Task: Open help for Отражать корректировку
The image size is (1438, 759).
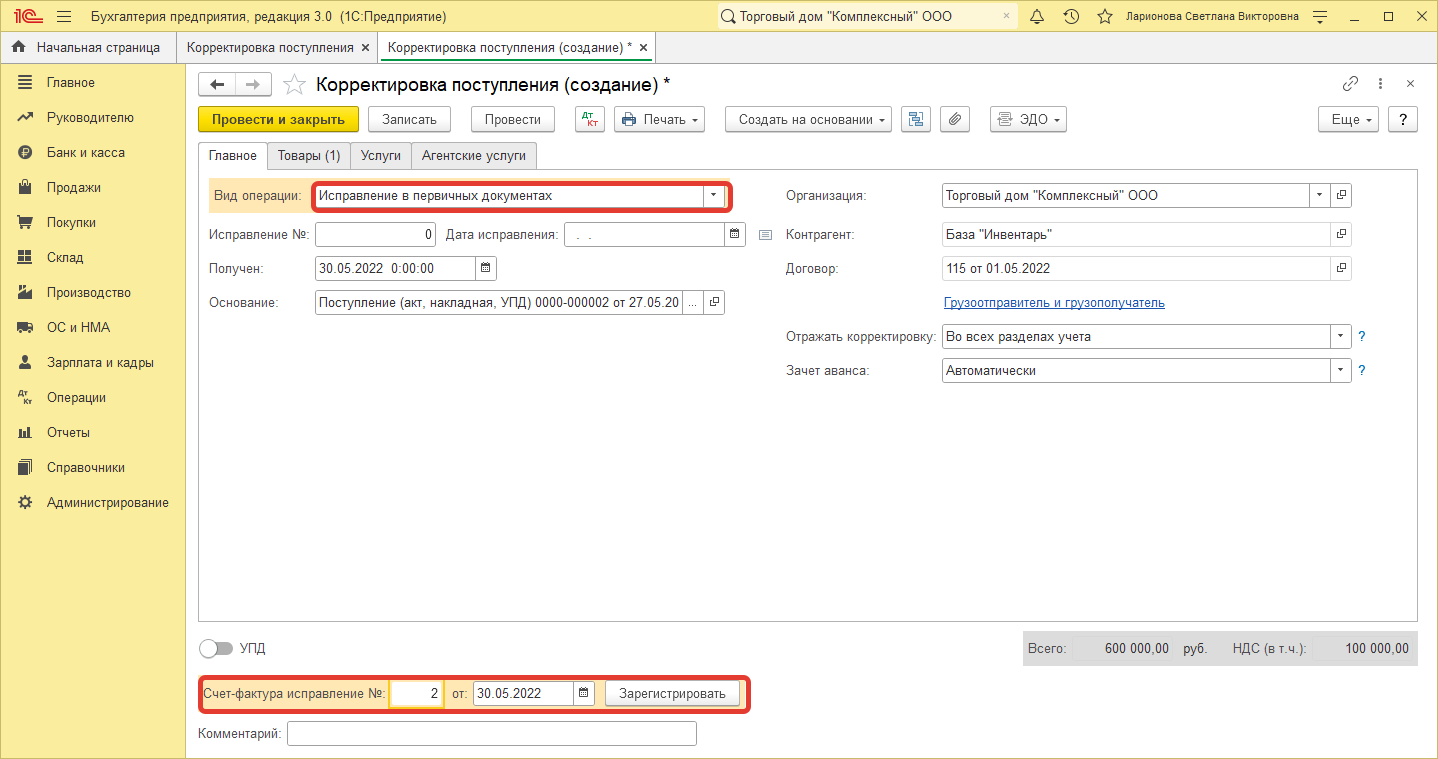Action: tap(1362, 337)
